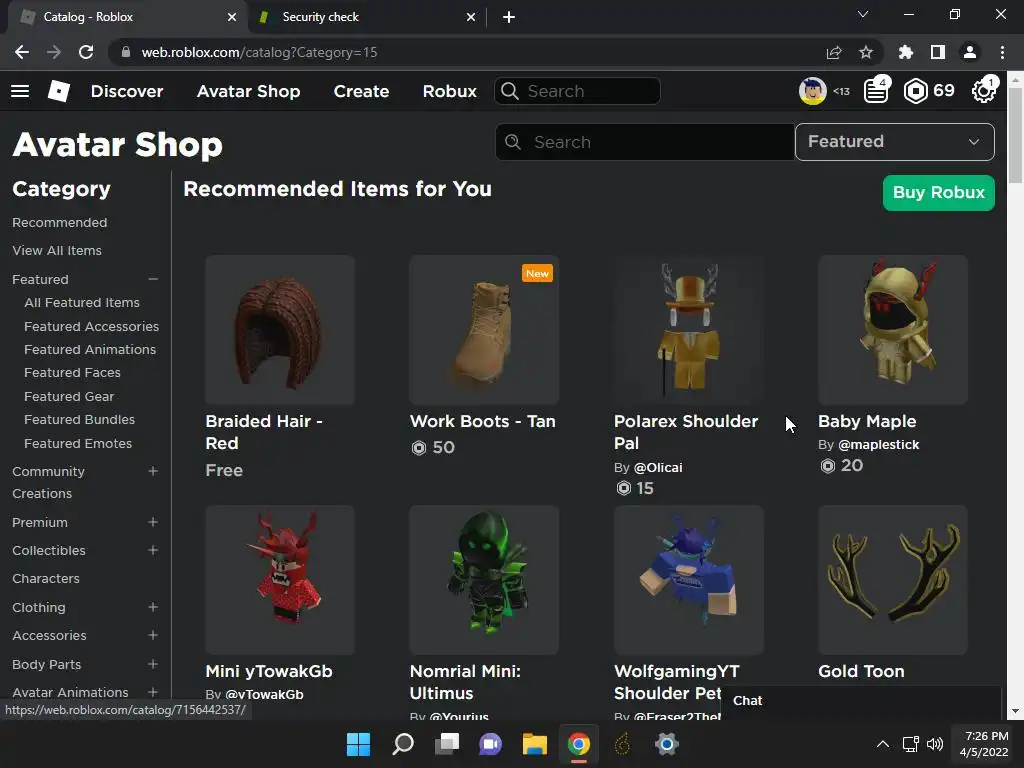1024x768 pixels.
Task: Open File Explorer from the taskbar
Action: tap(535, 744)
